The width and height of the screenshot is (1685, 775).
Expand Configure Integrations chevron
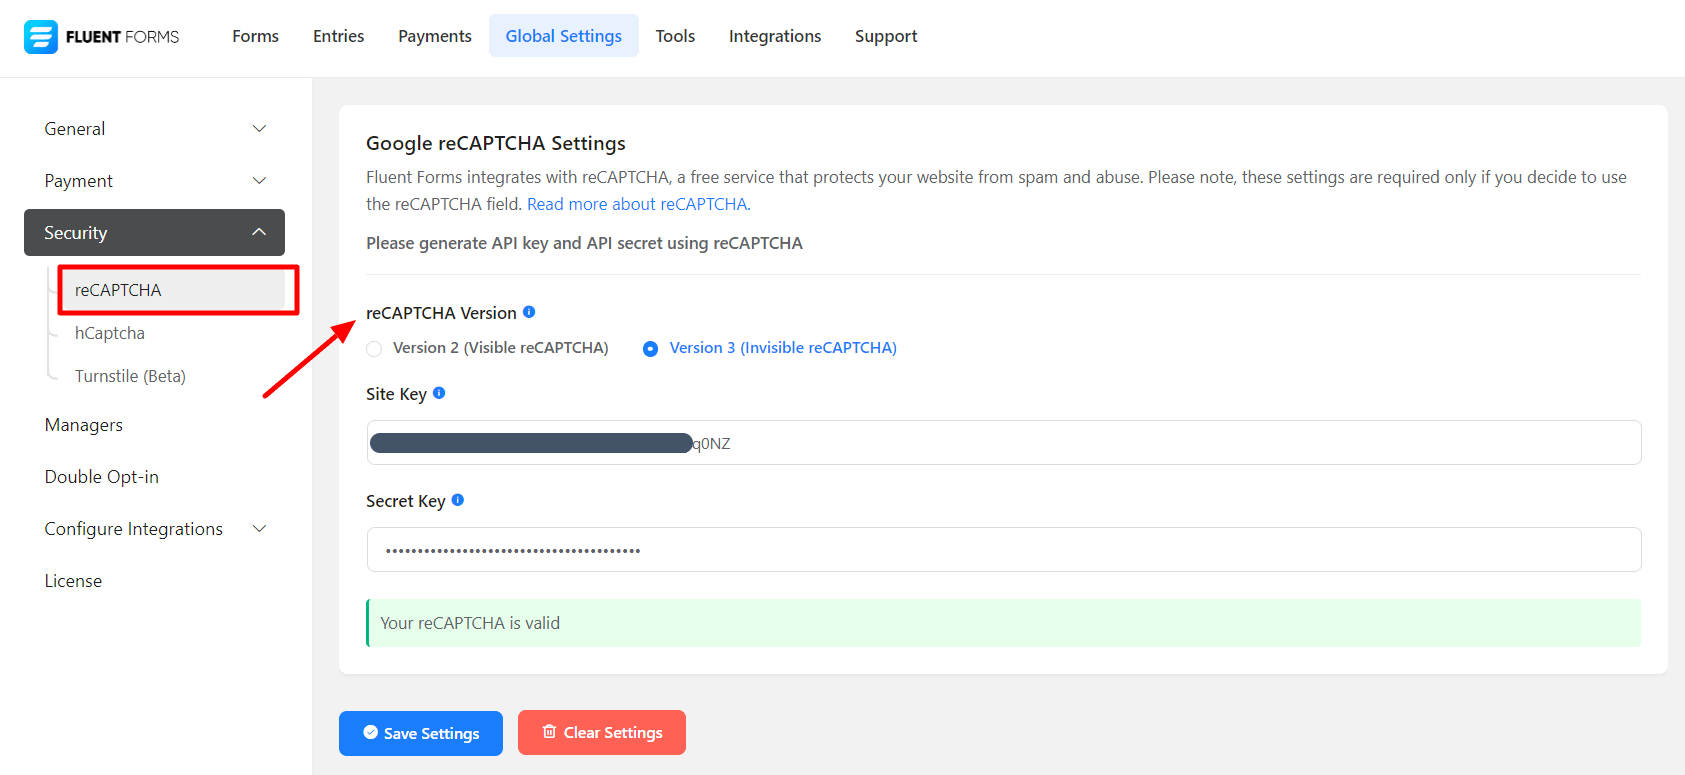tap(259, 529)
